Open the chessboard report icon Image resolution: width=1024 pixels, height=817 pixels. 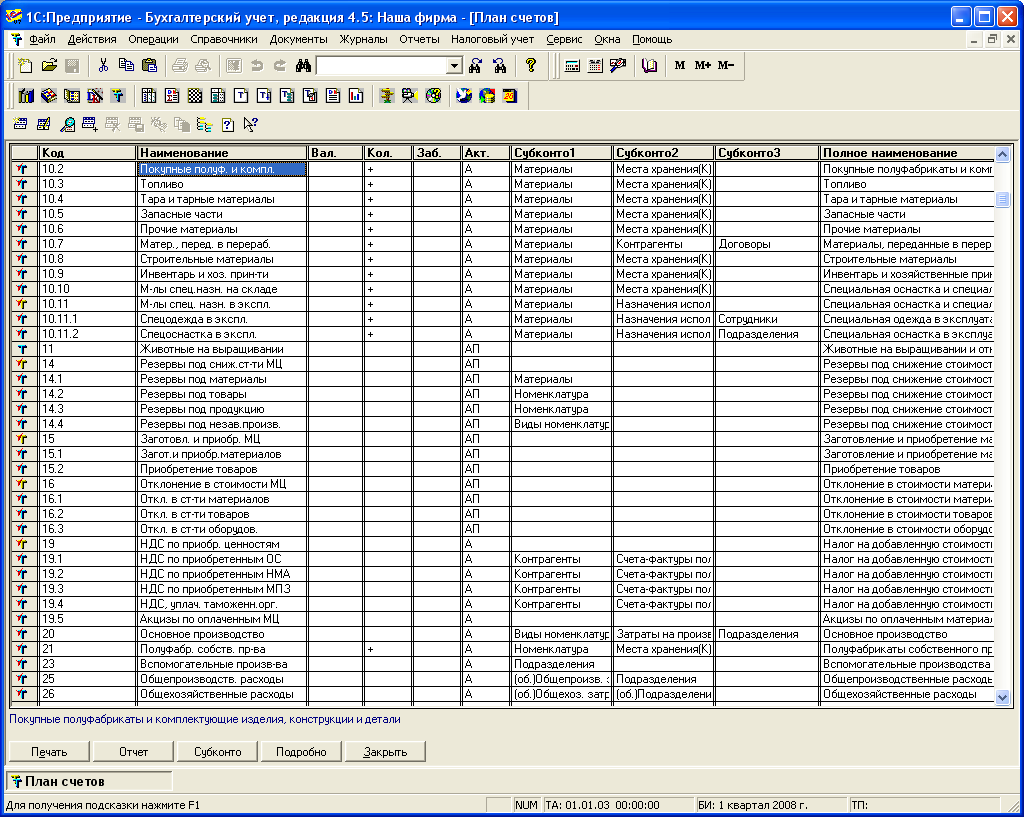195,96
